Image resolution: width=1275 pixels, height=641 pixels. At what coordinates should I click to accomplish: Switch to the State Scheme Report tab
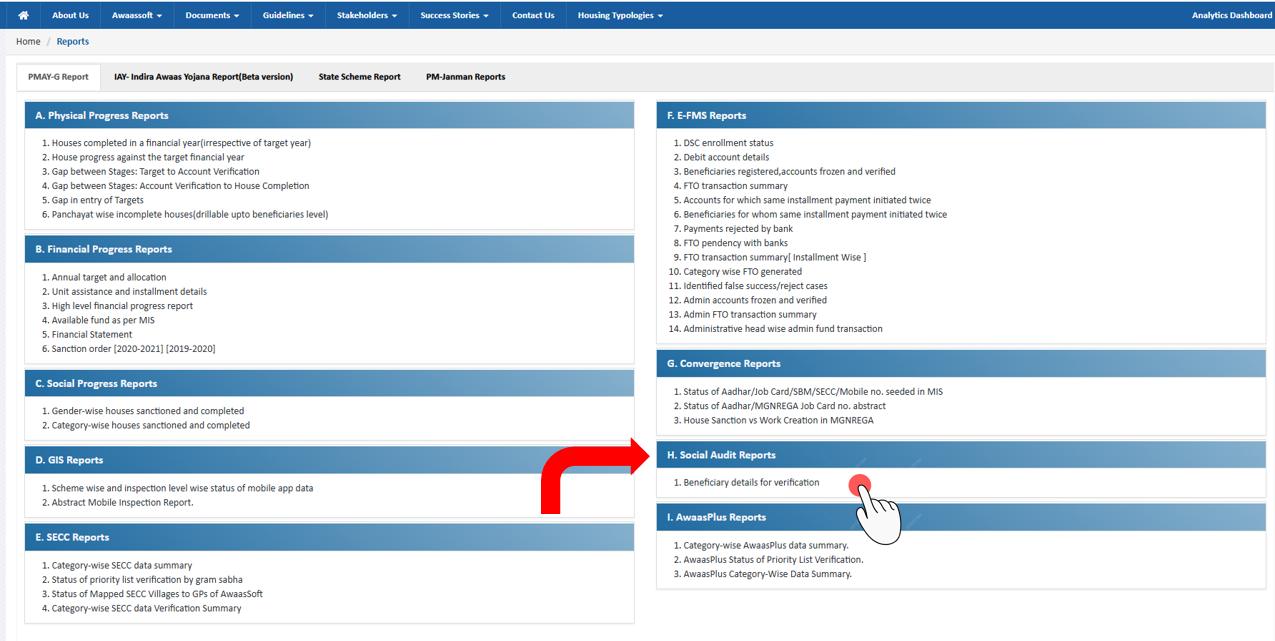coord(359,76)
